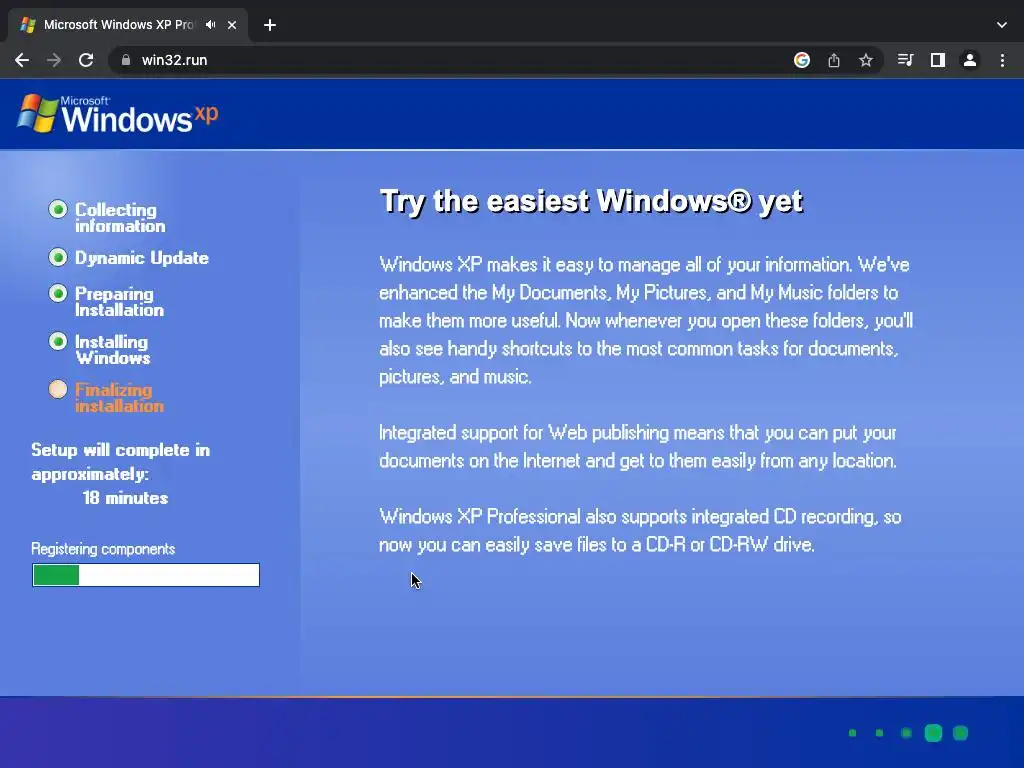Image resolution: width=1024 pixels, height=768 pixels.
Task: Click the largest green activity dot
Action: [x=933, y=733]
